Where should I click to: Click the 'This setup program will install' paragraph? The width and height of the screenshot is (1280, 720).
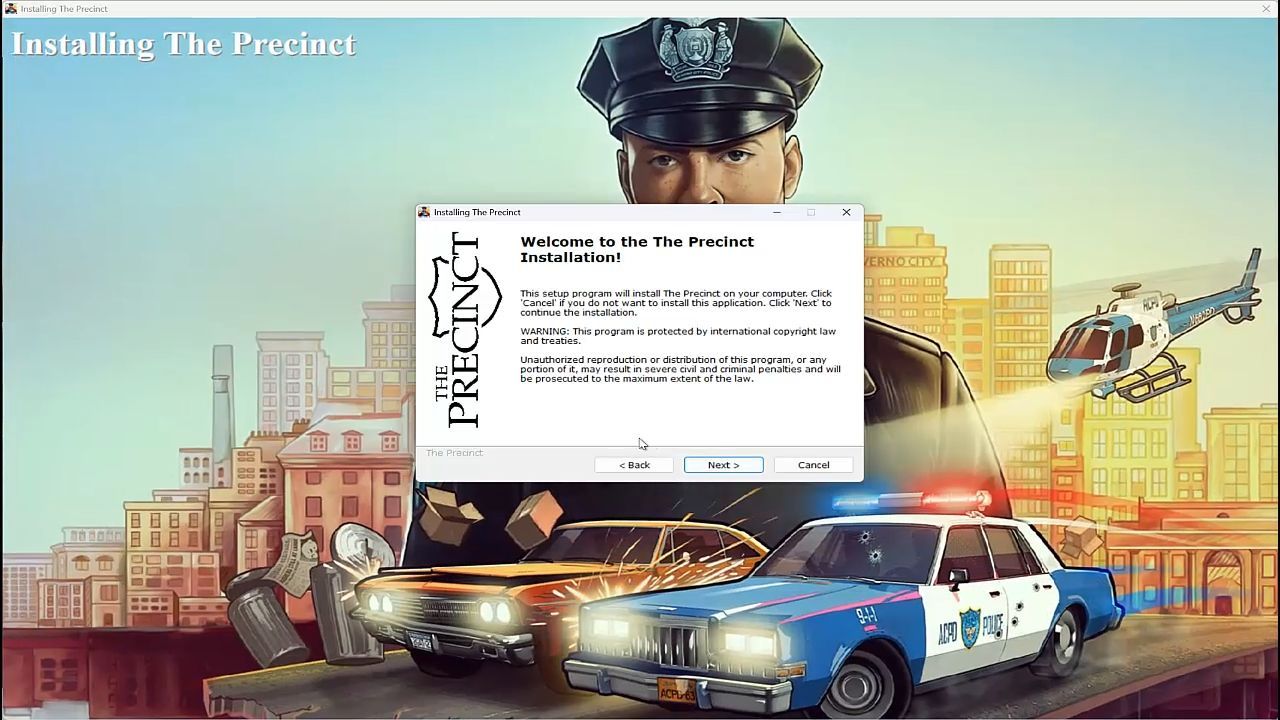tap(676, 303)
